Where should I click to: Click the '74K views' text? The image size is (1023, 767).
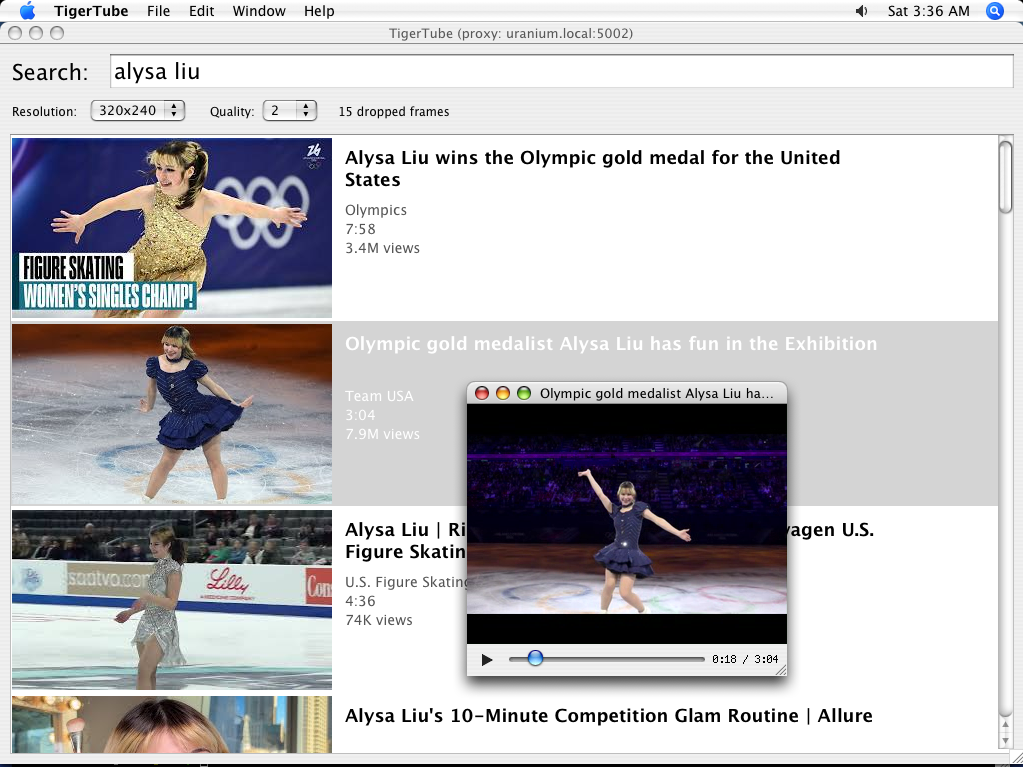pyautogui.click(x=378, y=620)
